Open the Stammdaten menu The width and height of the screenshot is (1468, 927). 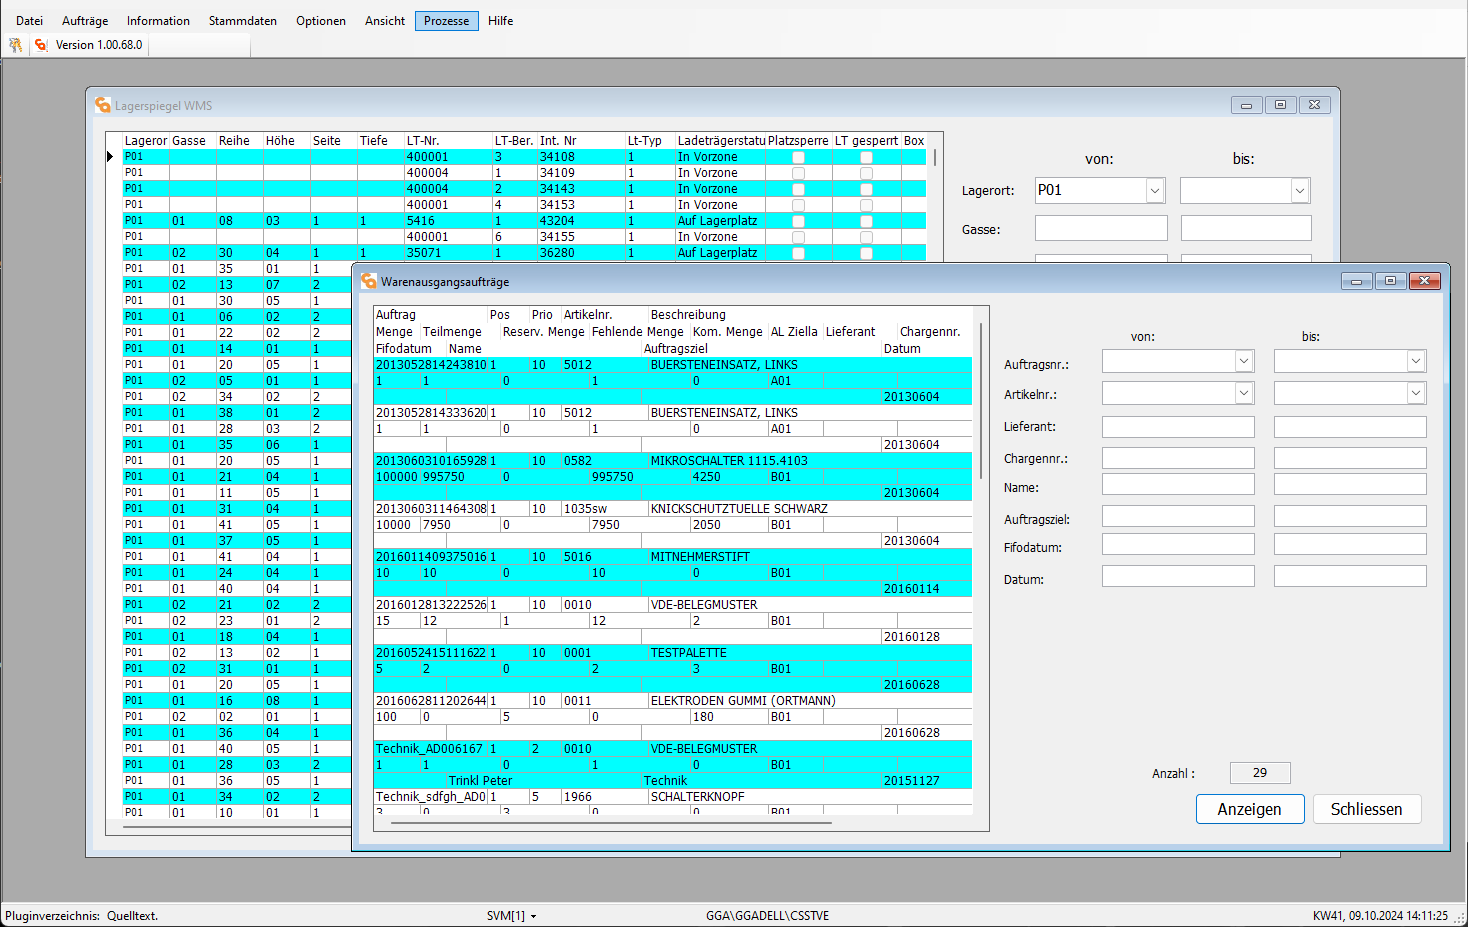(x=243, y=21)
